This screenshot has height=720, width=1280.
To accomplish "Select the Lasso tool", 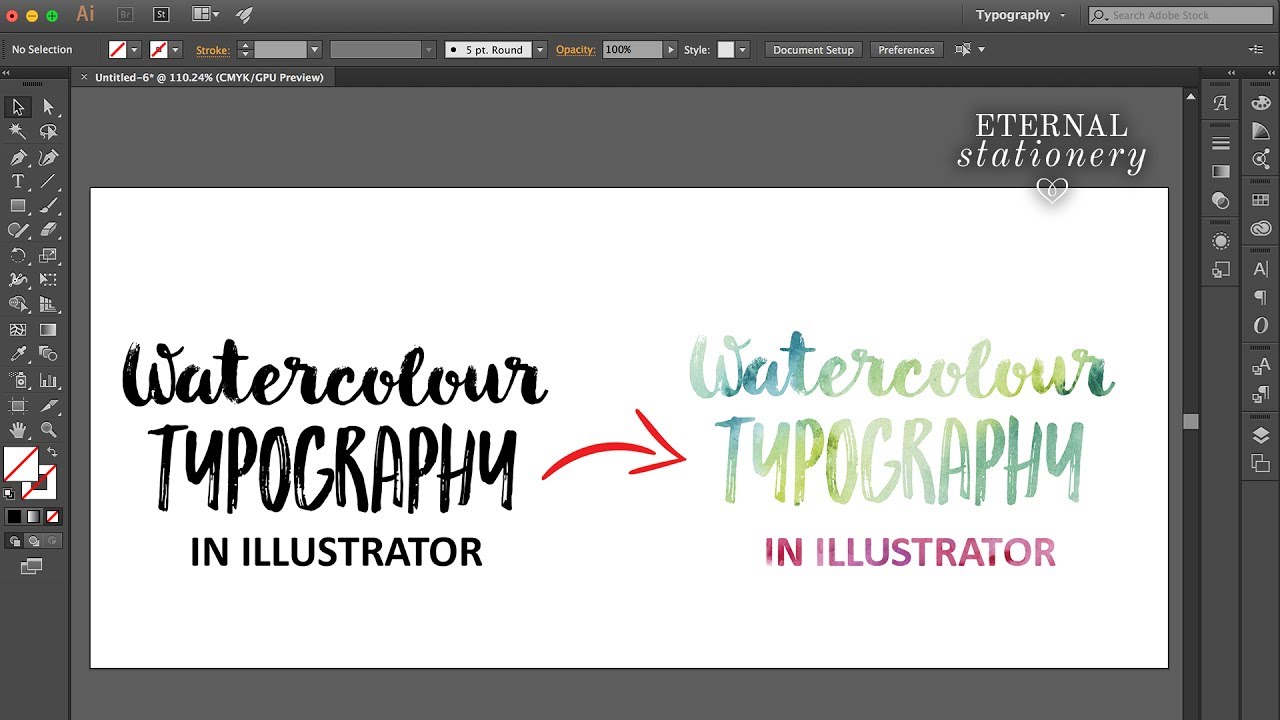I will (48, 132).
